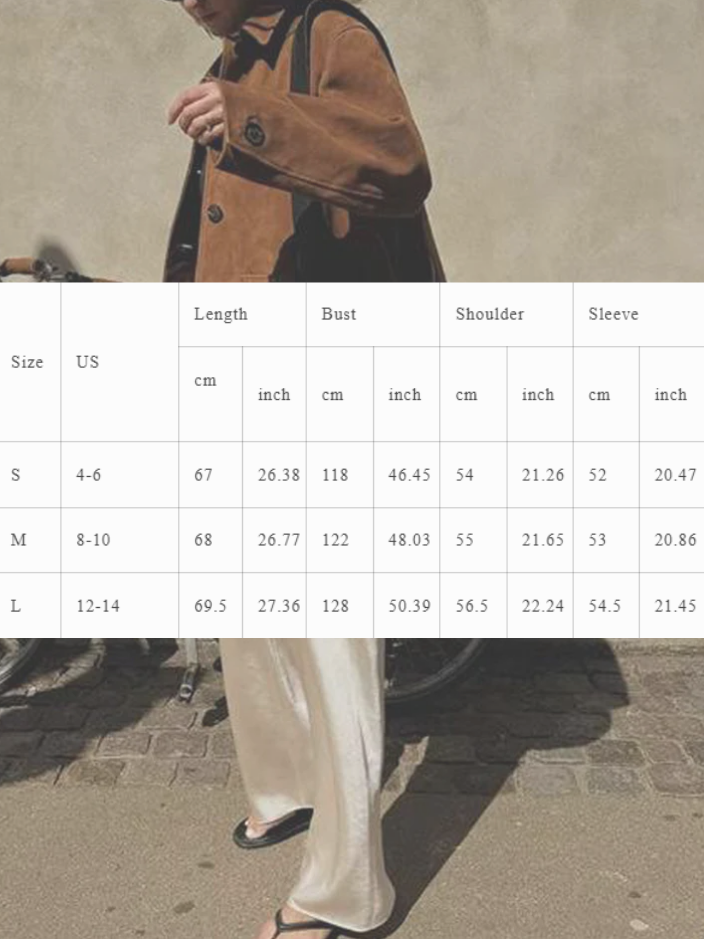704x939 pixels.
Task: Click the Shoulder header cell
Action: [490, 314]
